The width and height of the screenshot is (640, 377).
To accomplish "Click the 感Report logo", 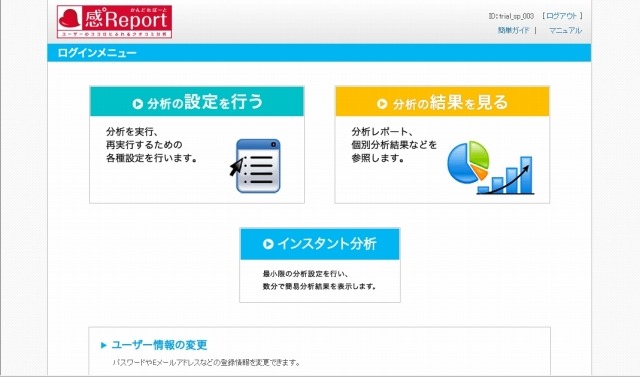I will (x=114, y=22).
